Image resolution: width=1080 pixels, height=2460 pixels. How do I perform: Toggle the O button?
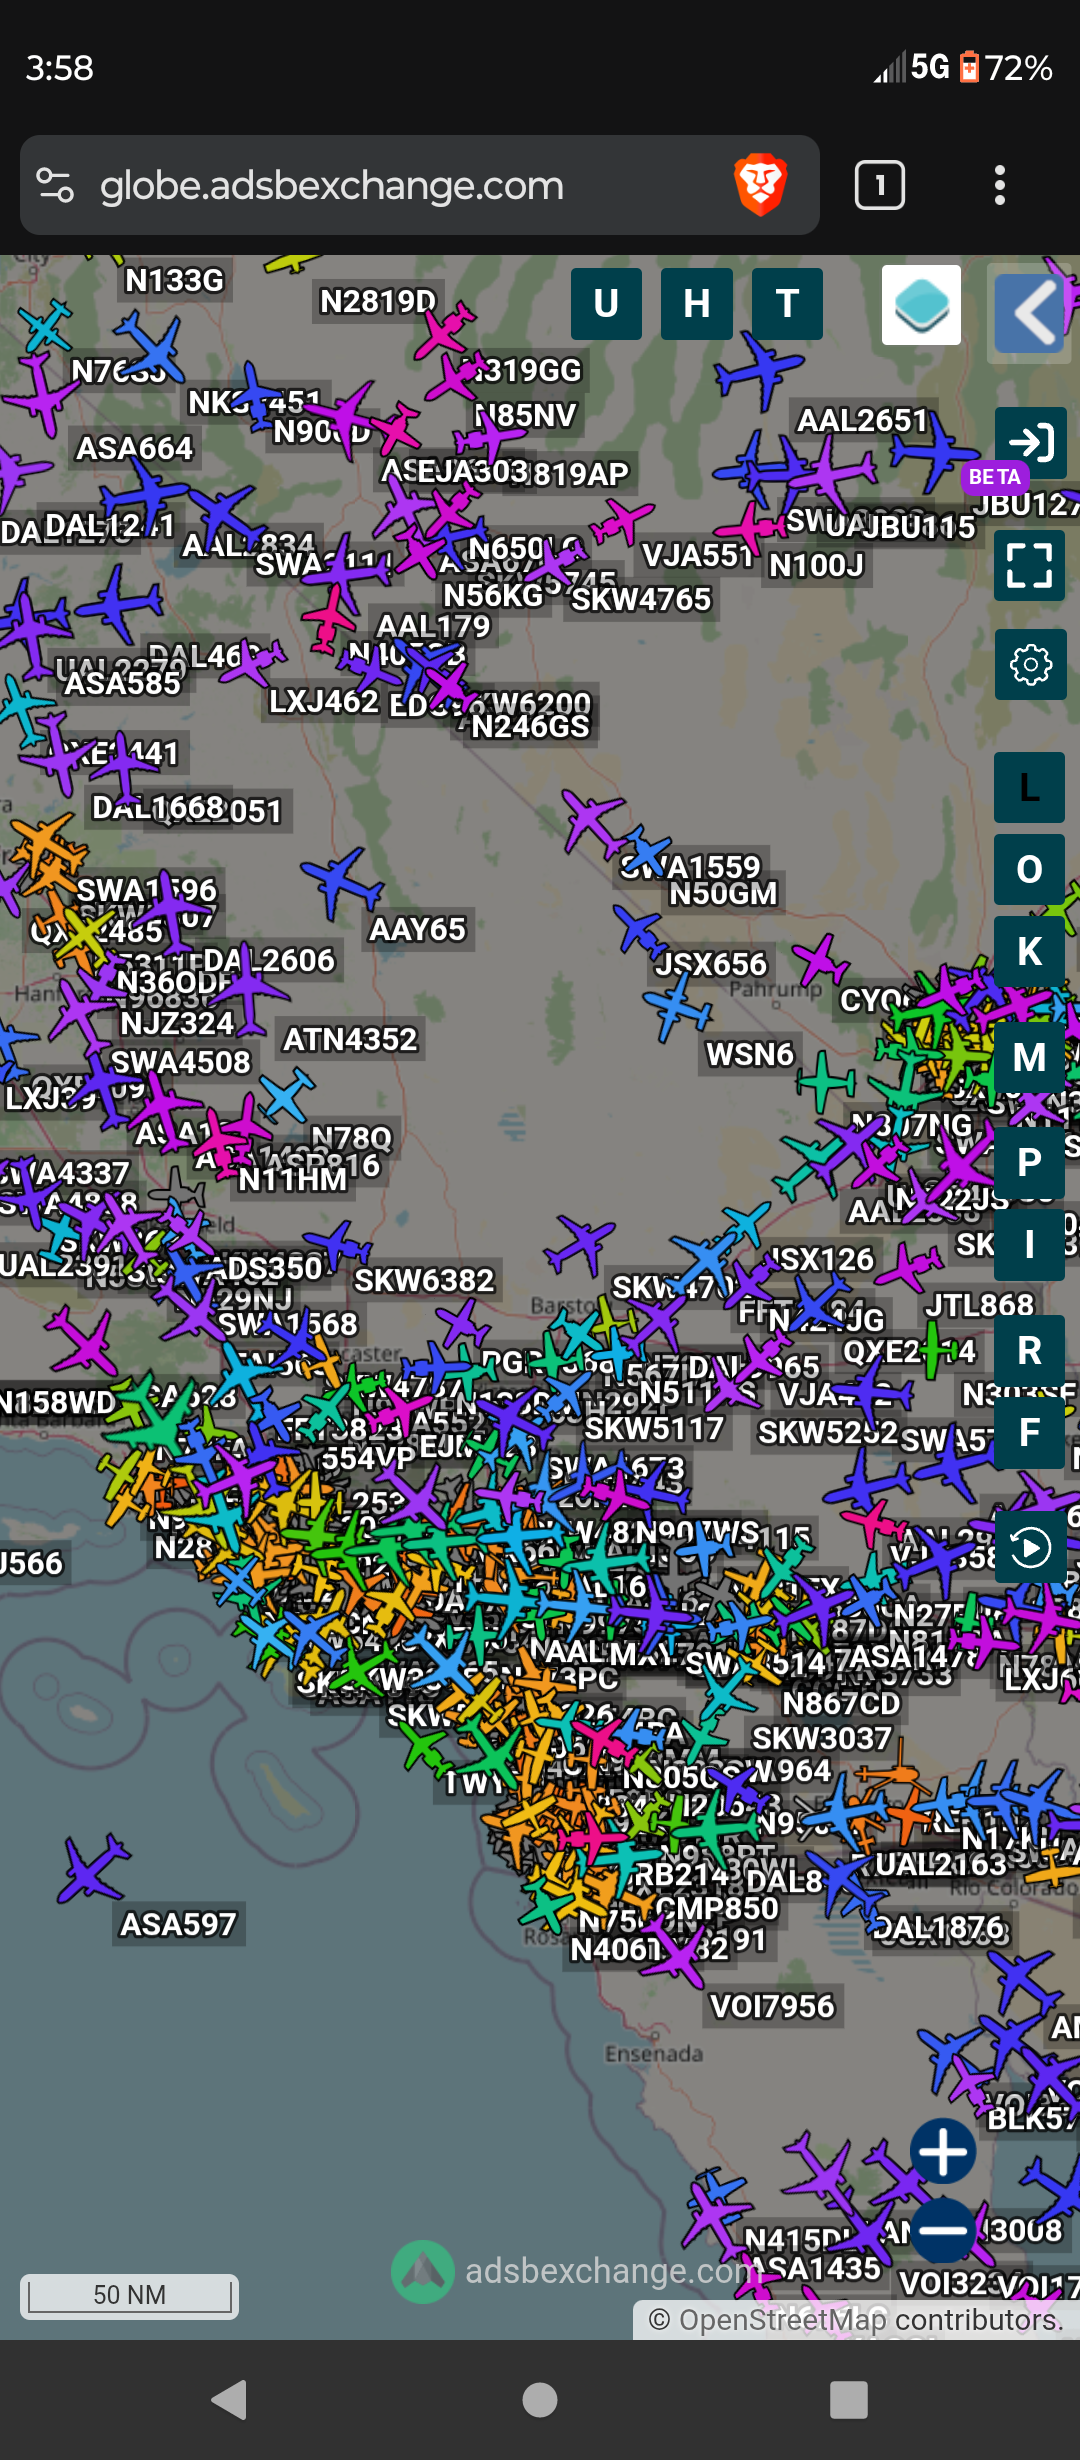point(1030,870)
